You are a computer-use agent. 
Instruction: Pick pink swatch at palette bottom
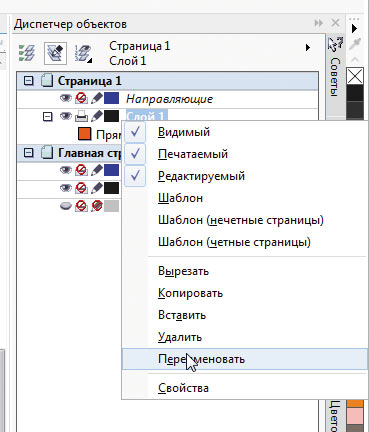coord(355,416)
